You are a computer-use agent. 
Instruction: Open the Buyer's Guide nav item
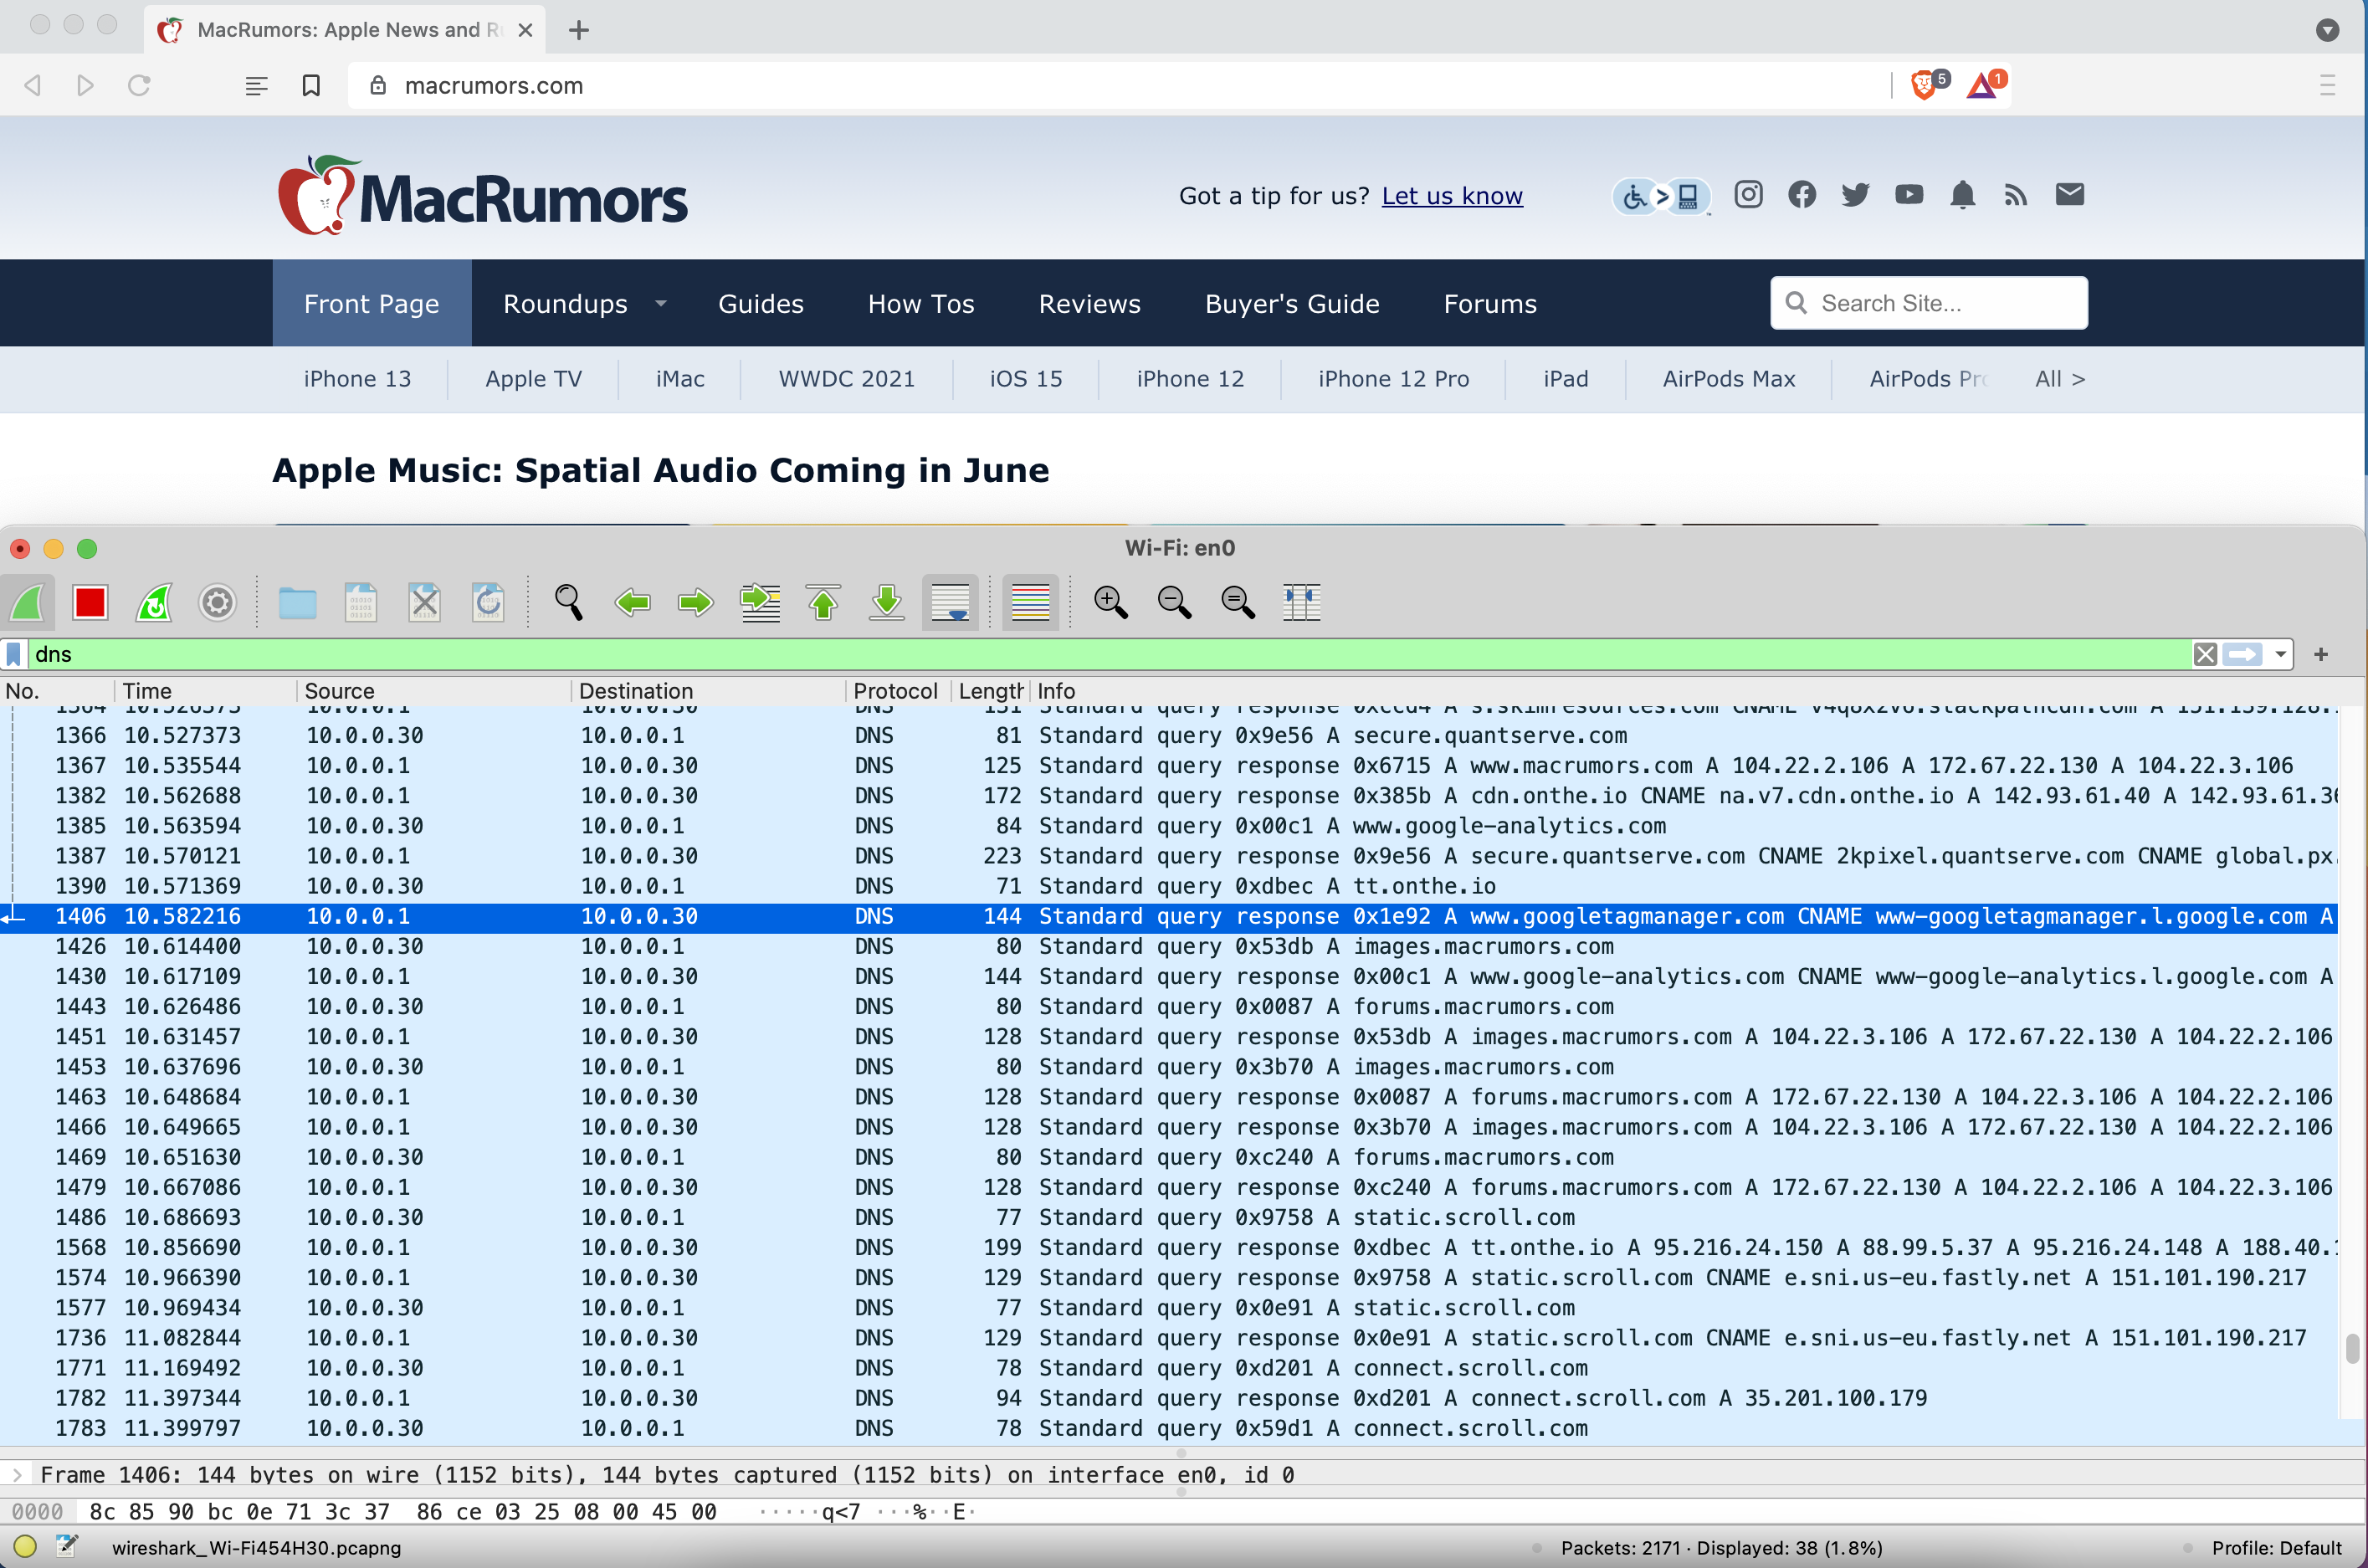[1292, 304]
